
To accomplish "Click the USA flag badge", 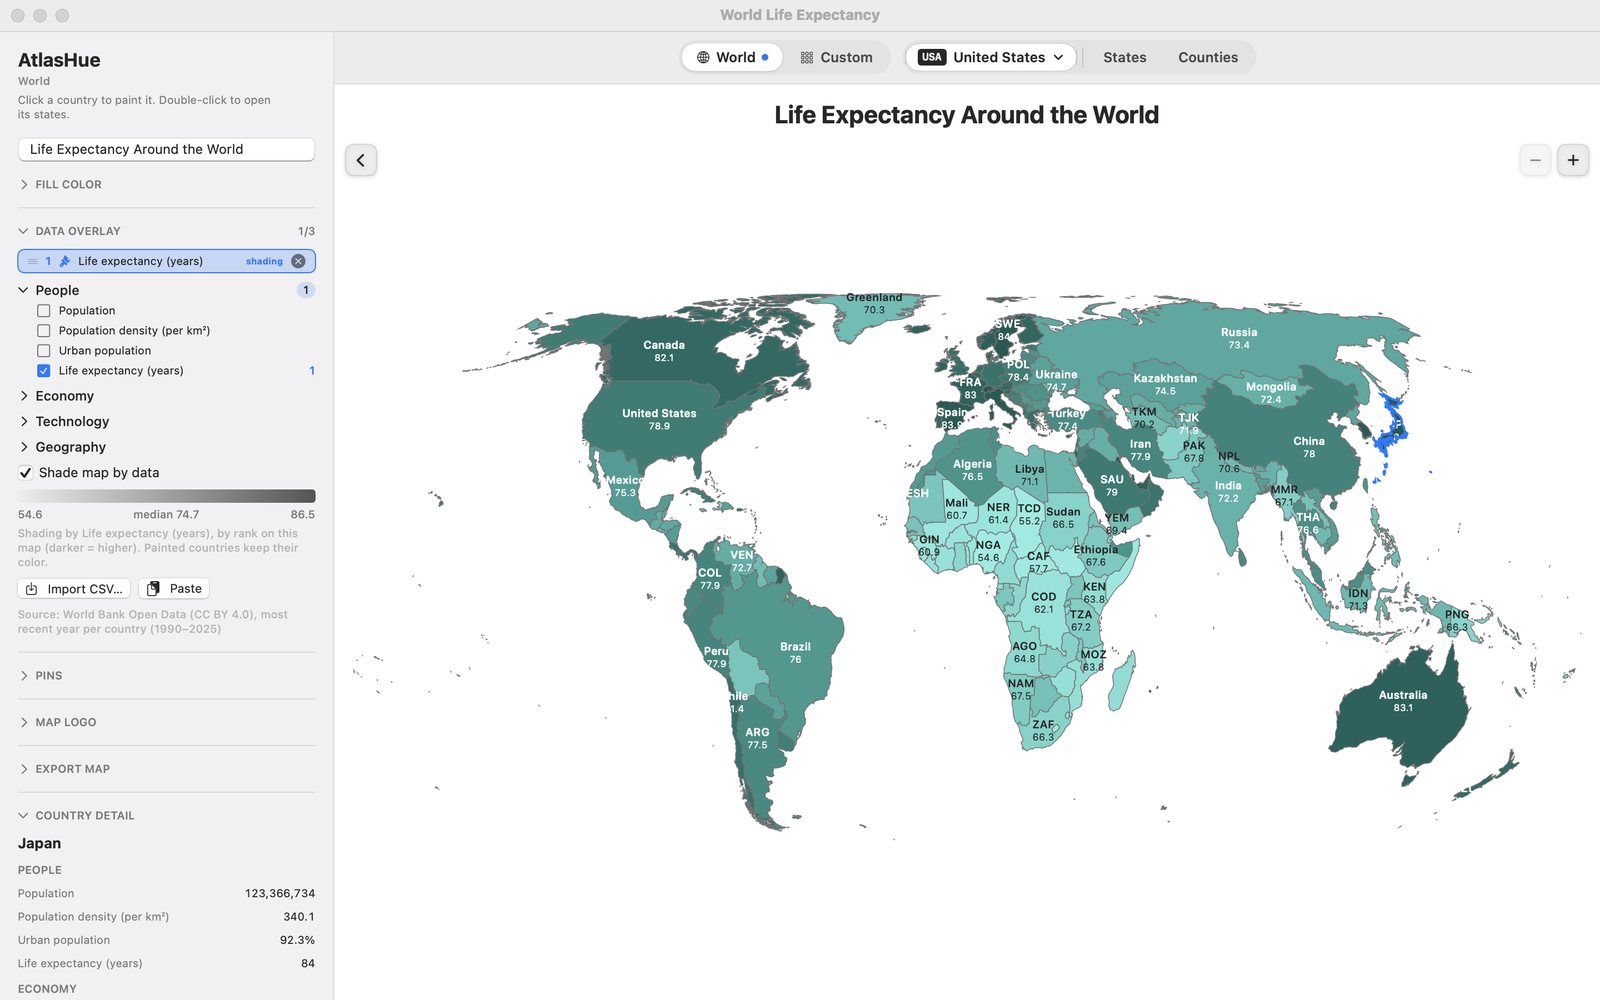I will tap(932, 57).
